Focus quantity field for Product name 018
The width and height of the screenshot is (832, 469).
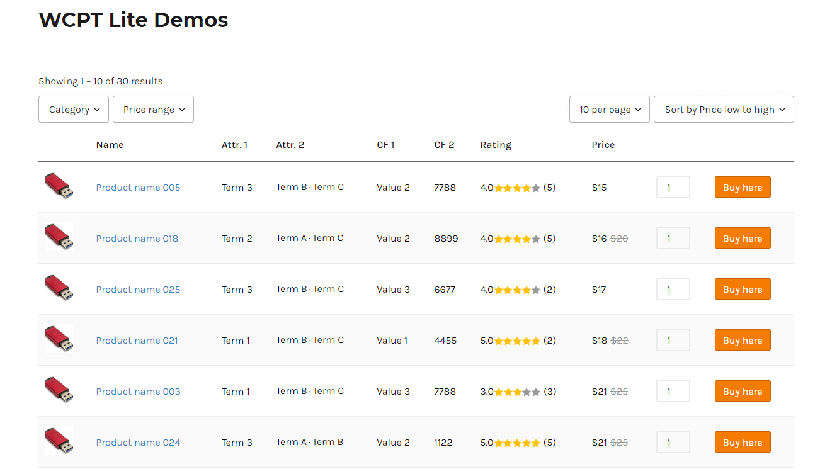(673, 238)
